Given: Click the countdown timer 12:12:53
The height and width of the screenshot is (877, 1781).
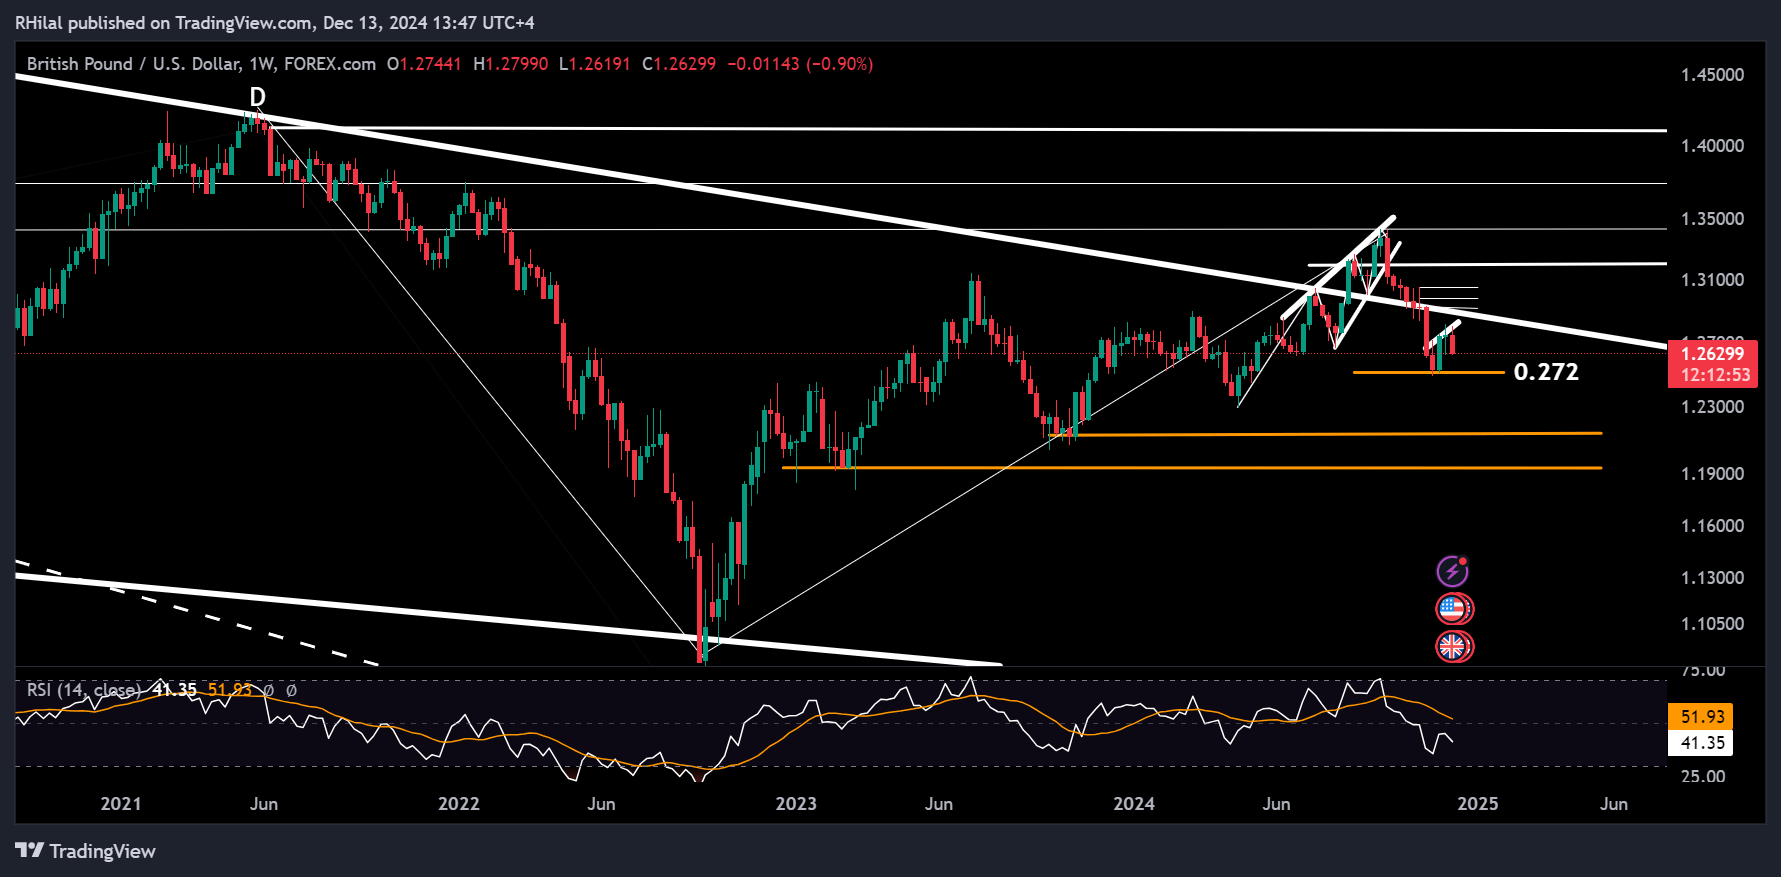Looking at the screenshot, I should pyautogui.click(x=1716, y=376).
